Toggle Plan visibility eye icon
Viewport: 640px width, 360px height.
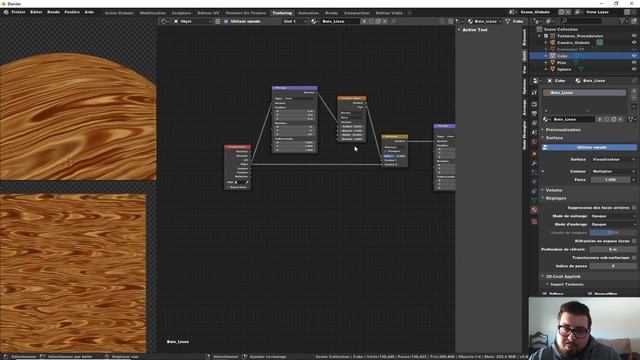pyautogui.click(x=634, y=62)
